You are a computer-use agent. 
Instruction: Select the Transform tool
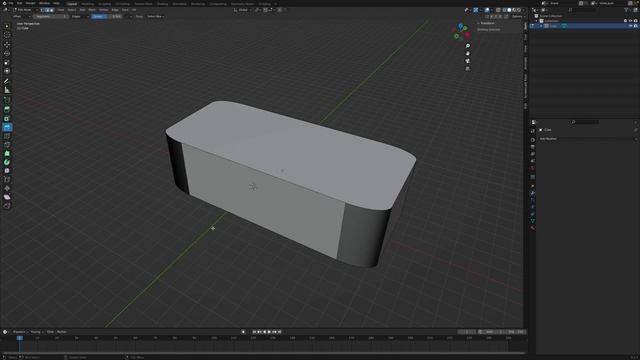7,71
